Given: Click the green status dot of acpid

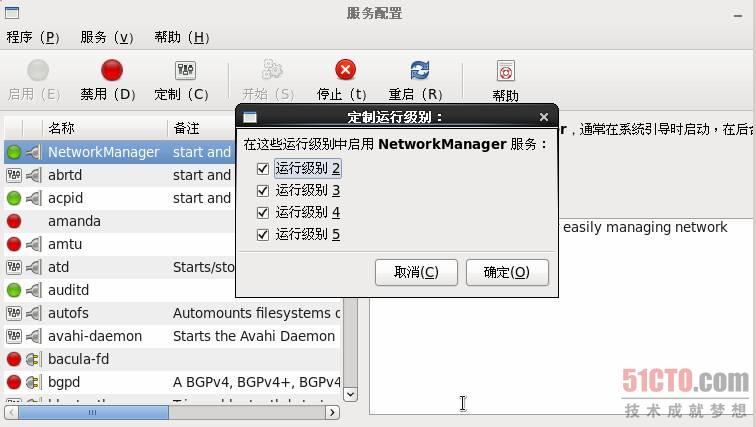Looking at the screenshot, I should [x=14, y=198].
